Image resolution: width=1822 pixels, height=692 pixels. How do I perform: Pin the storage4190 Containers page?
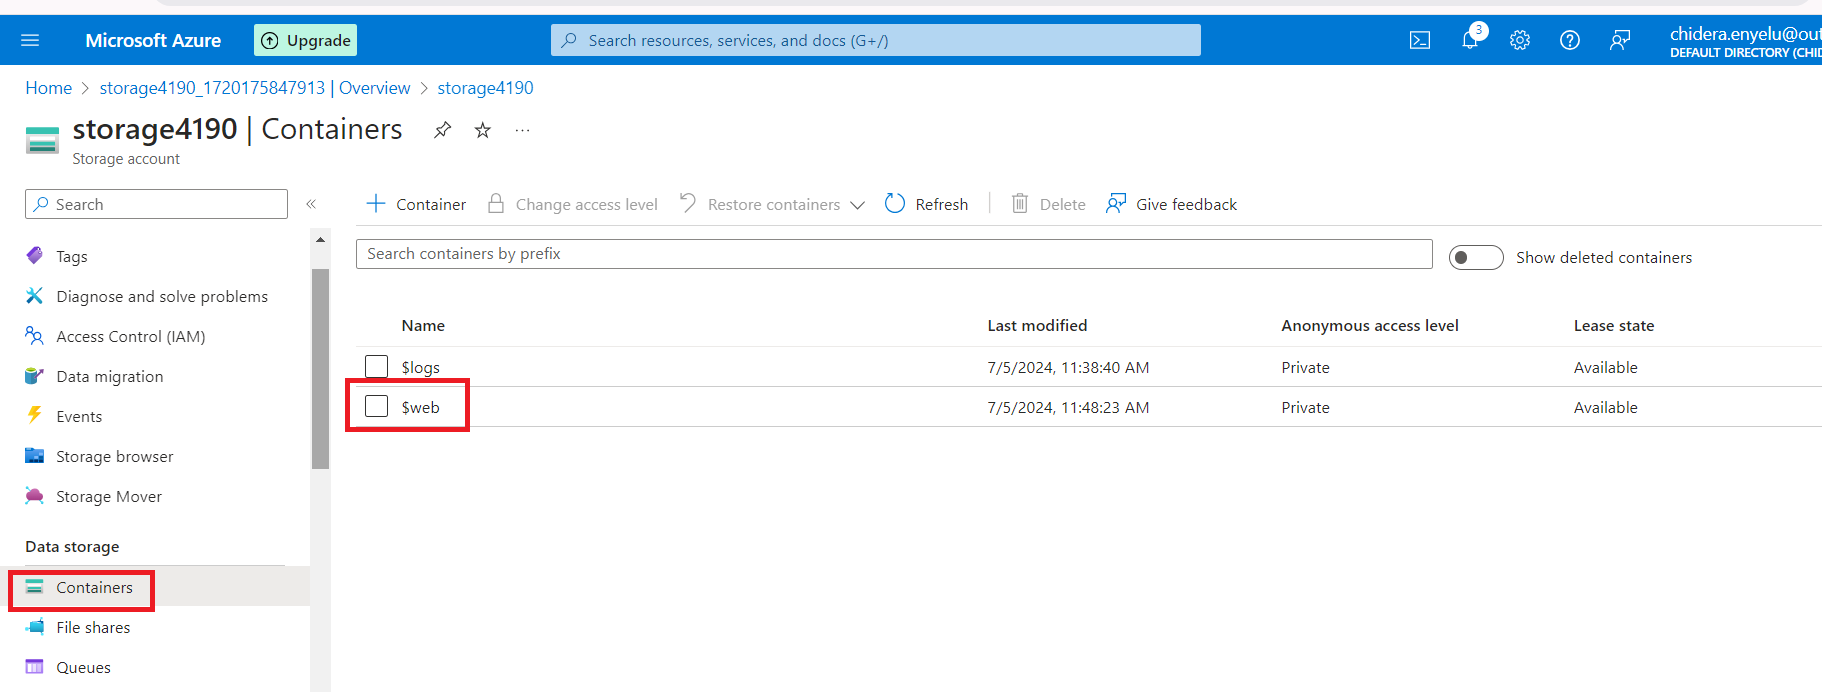[442, 130]
